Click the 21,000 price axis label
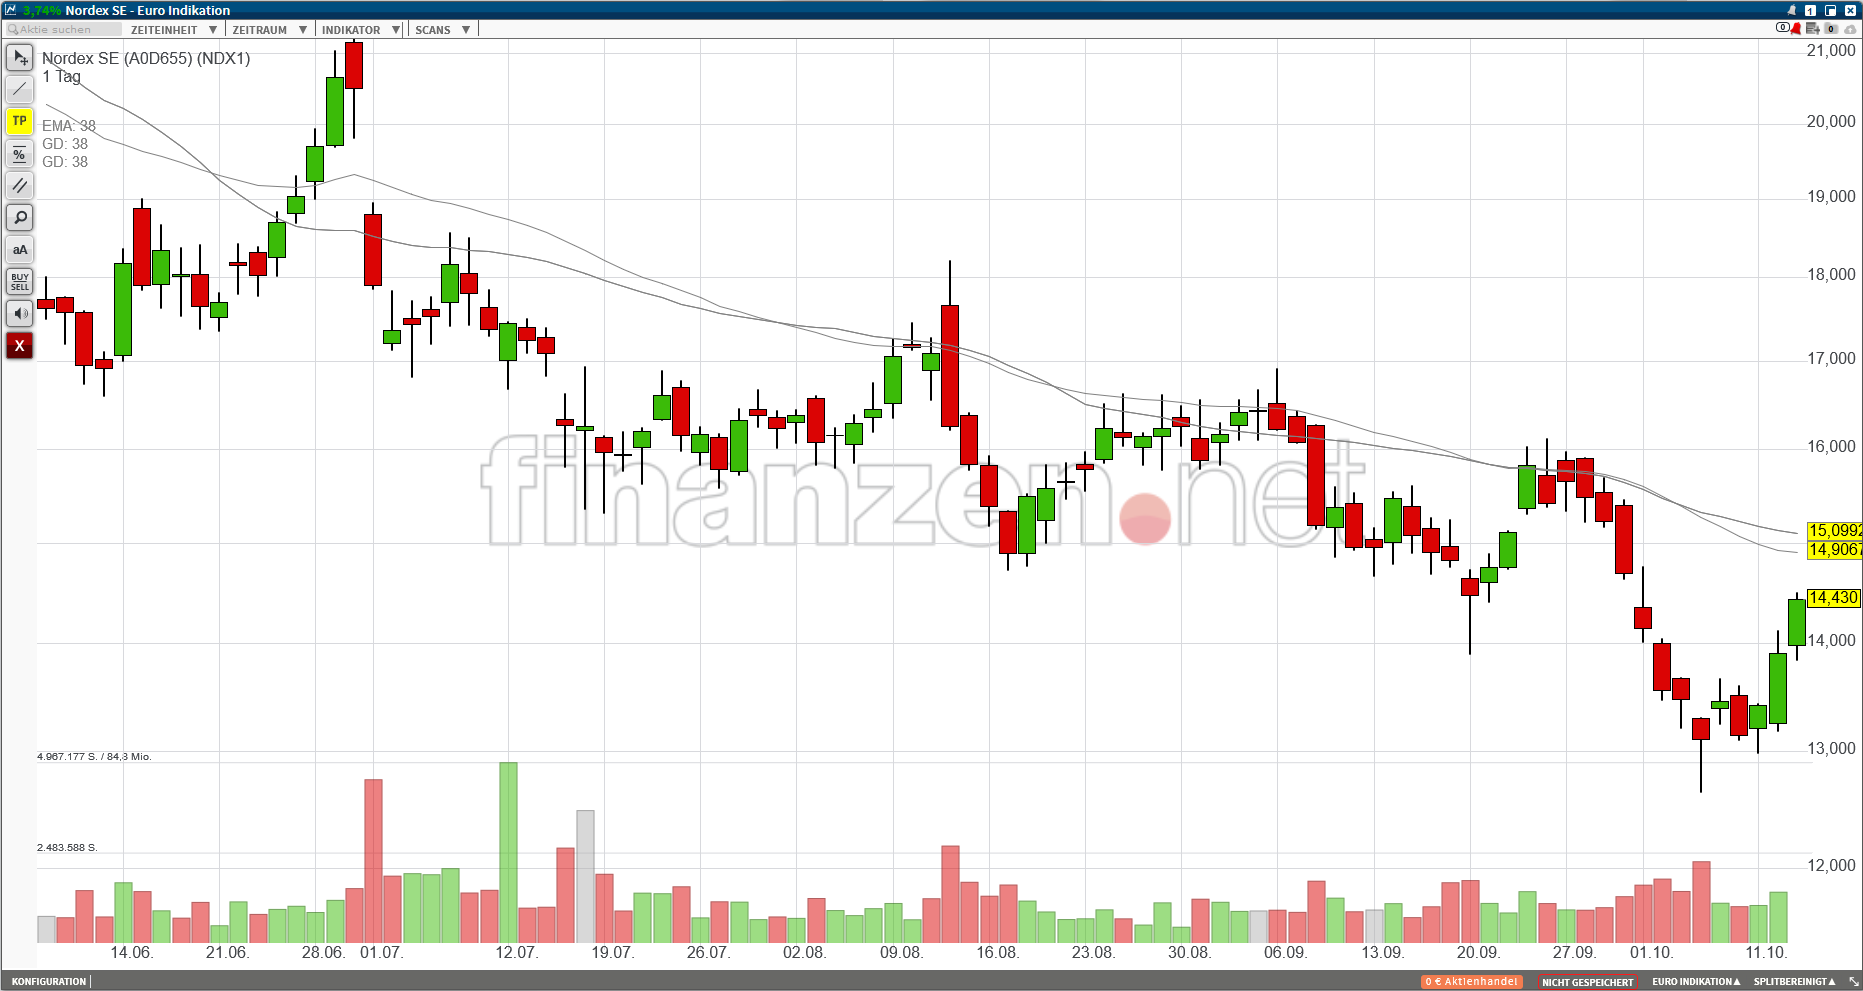This screenshot has width=1863, height=991. [1831, 50]
